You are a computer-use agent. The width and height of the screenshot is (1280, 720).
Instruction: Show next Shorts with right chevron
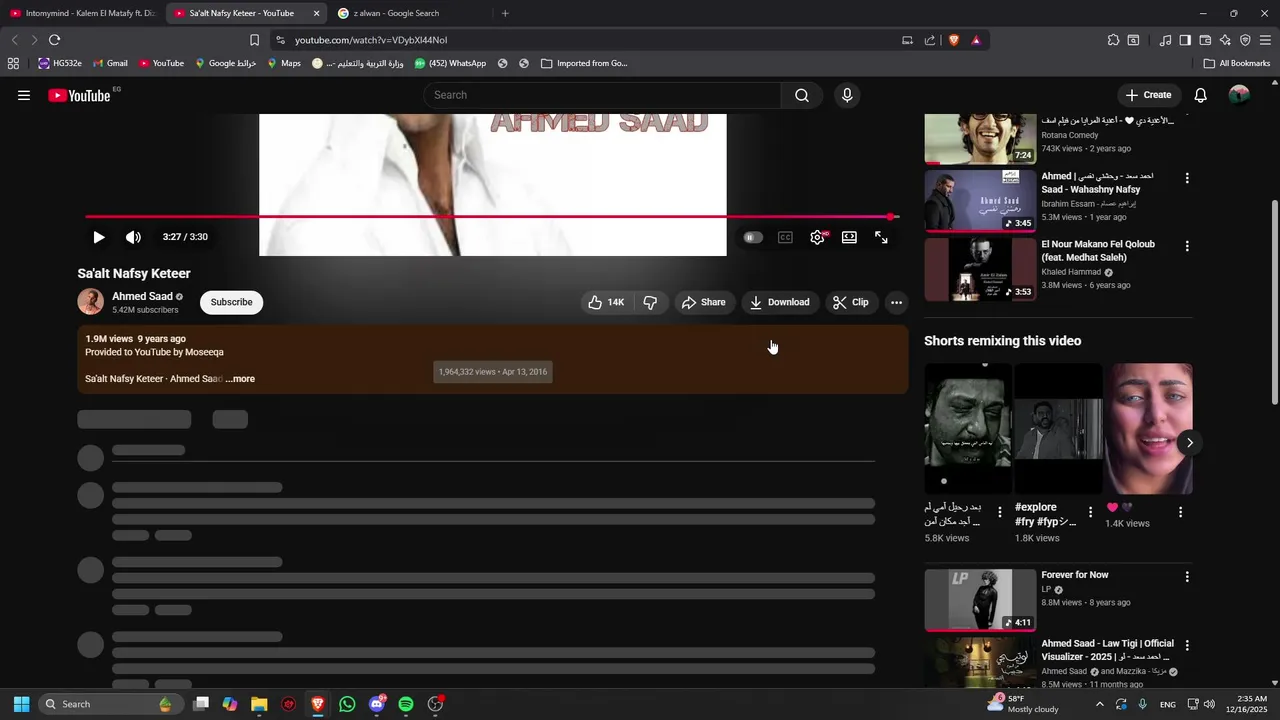tap(1189, 442)
